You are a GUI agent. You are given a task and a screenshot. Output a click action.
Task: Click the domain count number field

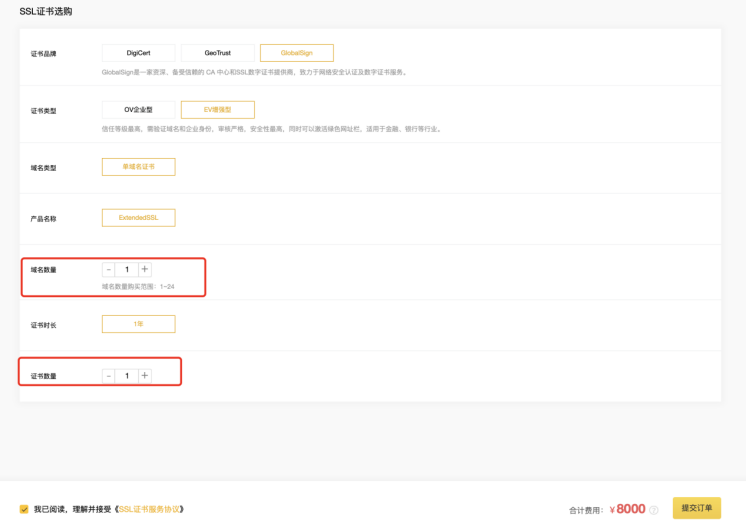click(x=127, y=269)
